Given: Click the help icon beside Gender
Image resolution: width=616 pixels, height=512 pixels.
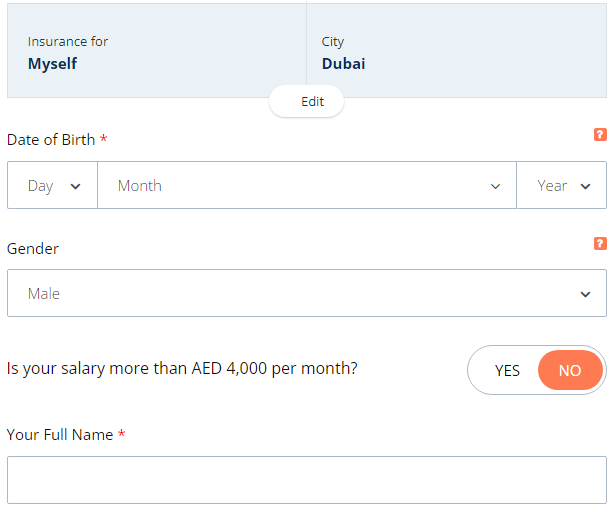Looking at the screenshot, I should click(x=600, y=244).
